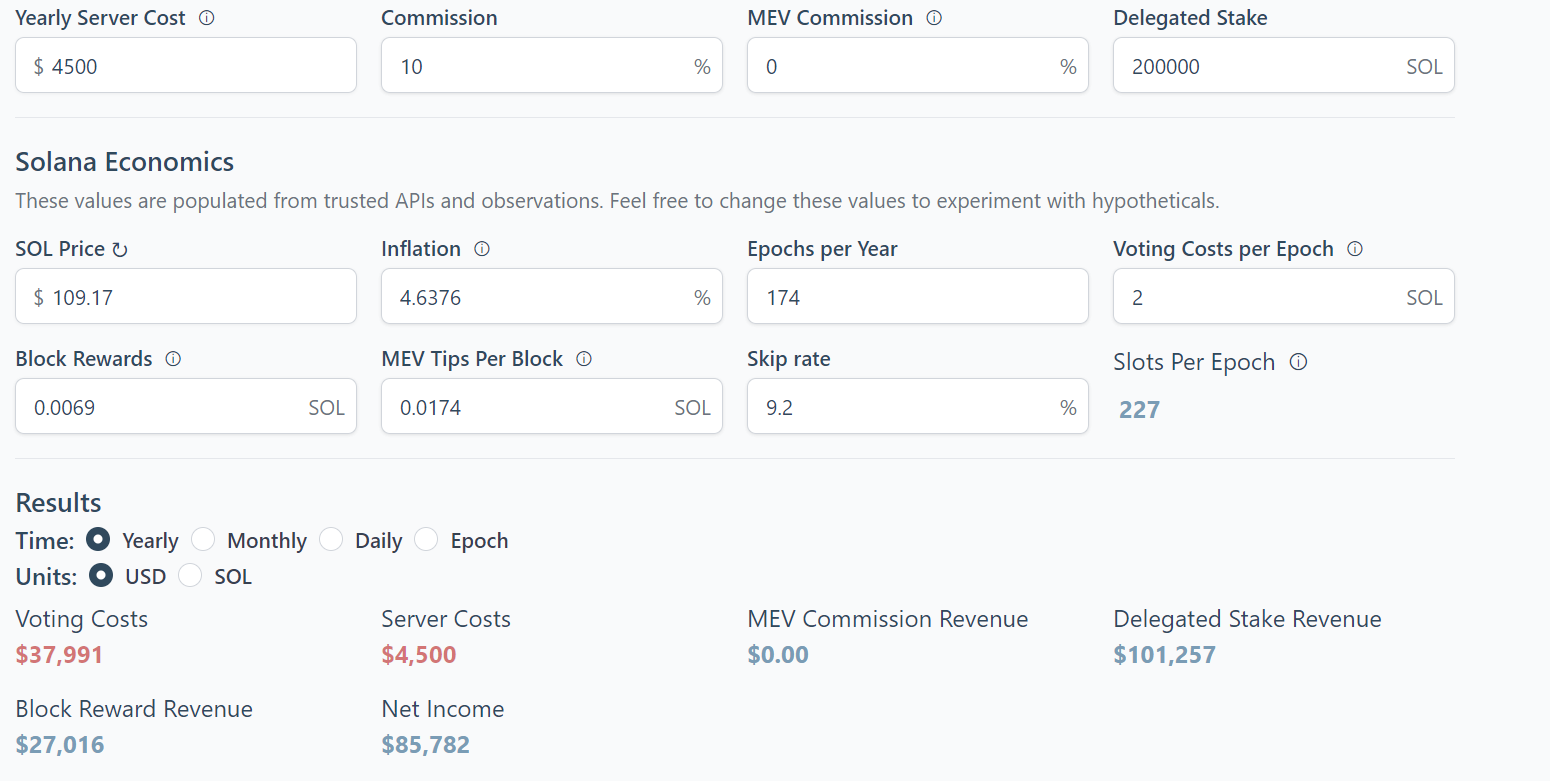Click the MEV Commission Revenue value $0.00
The width and height of the screenshot is (1550, 781).
click(778, 655)
